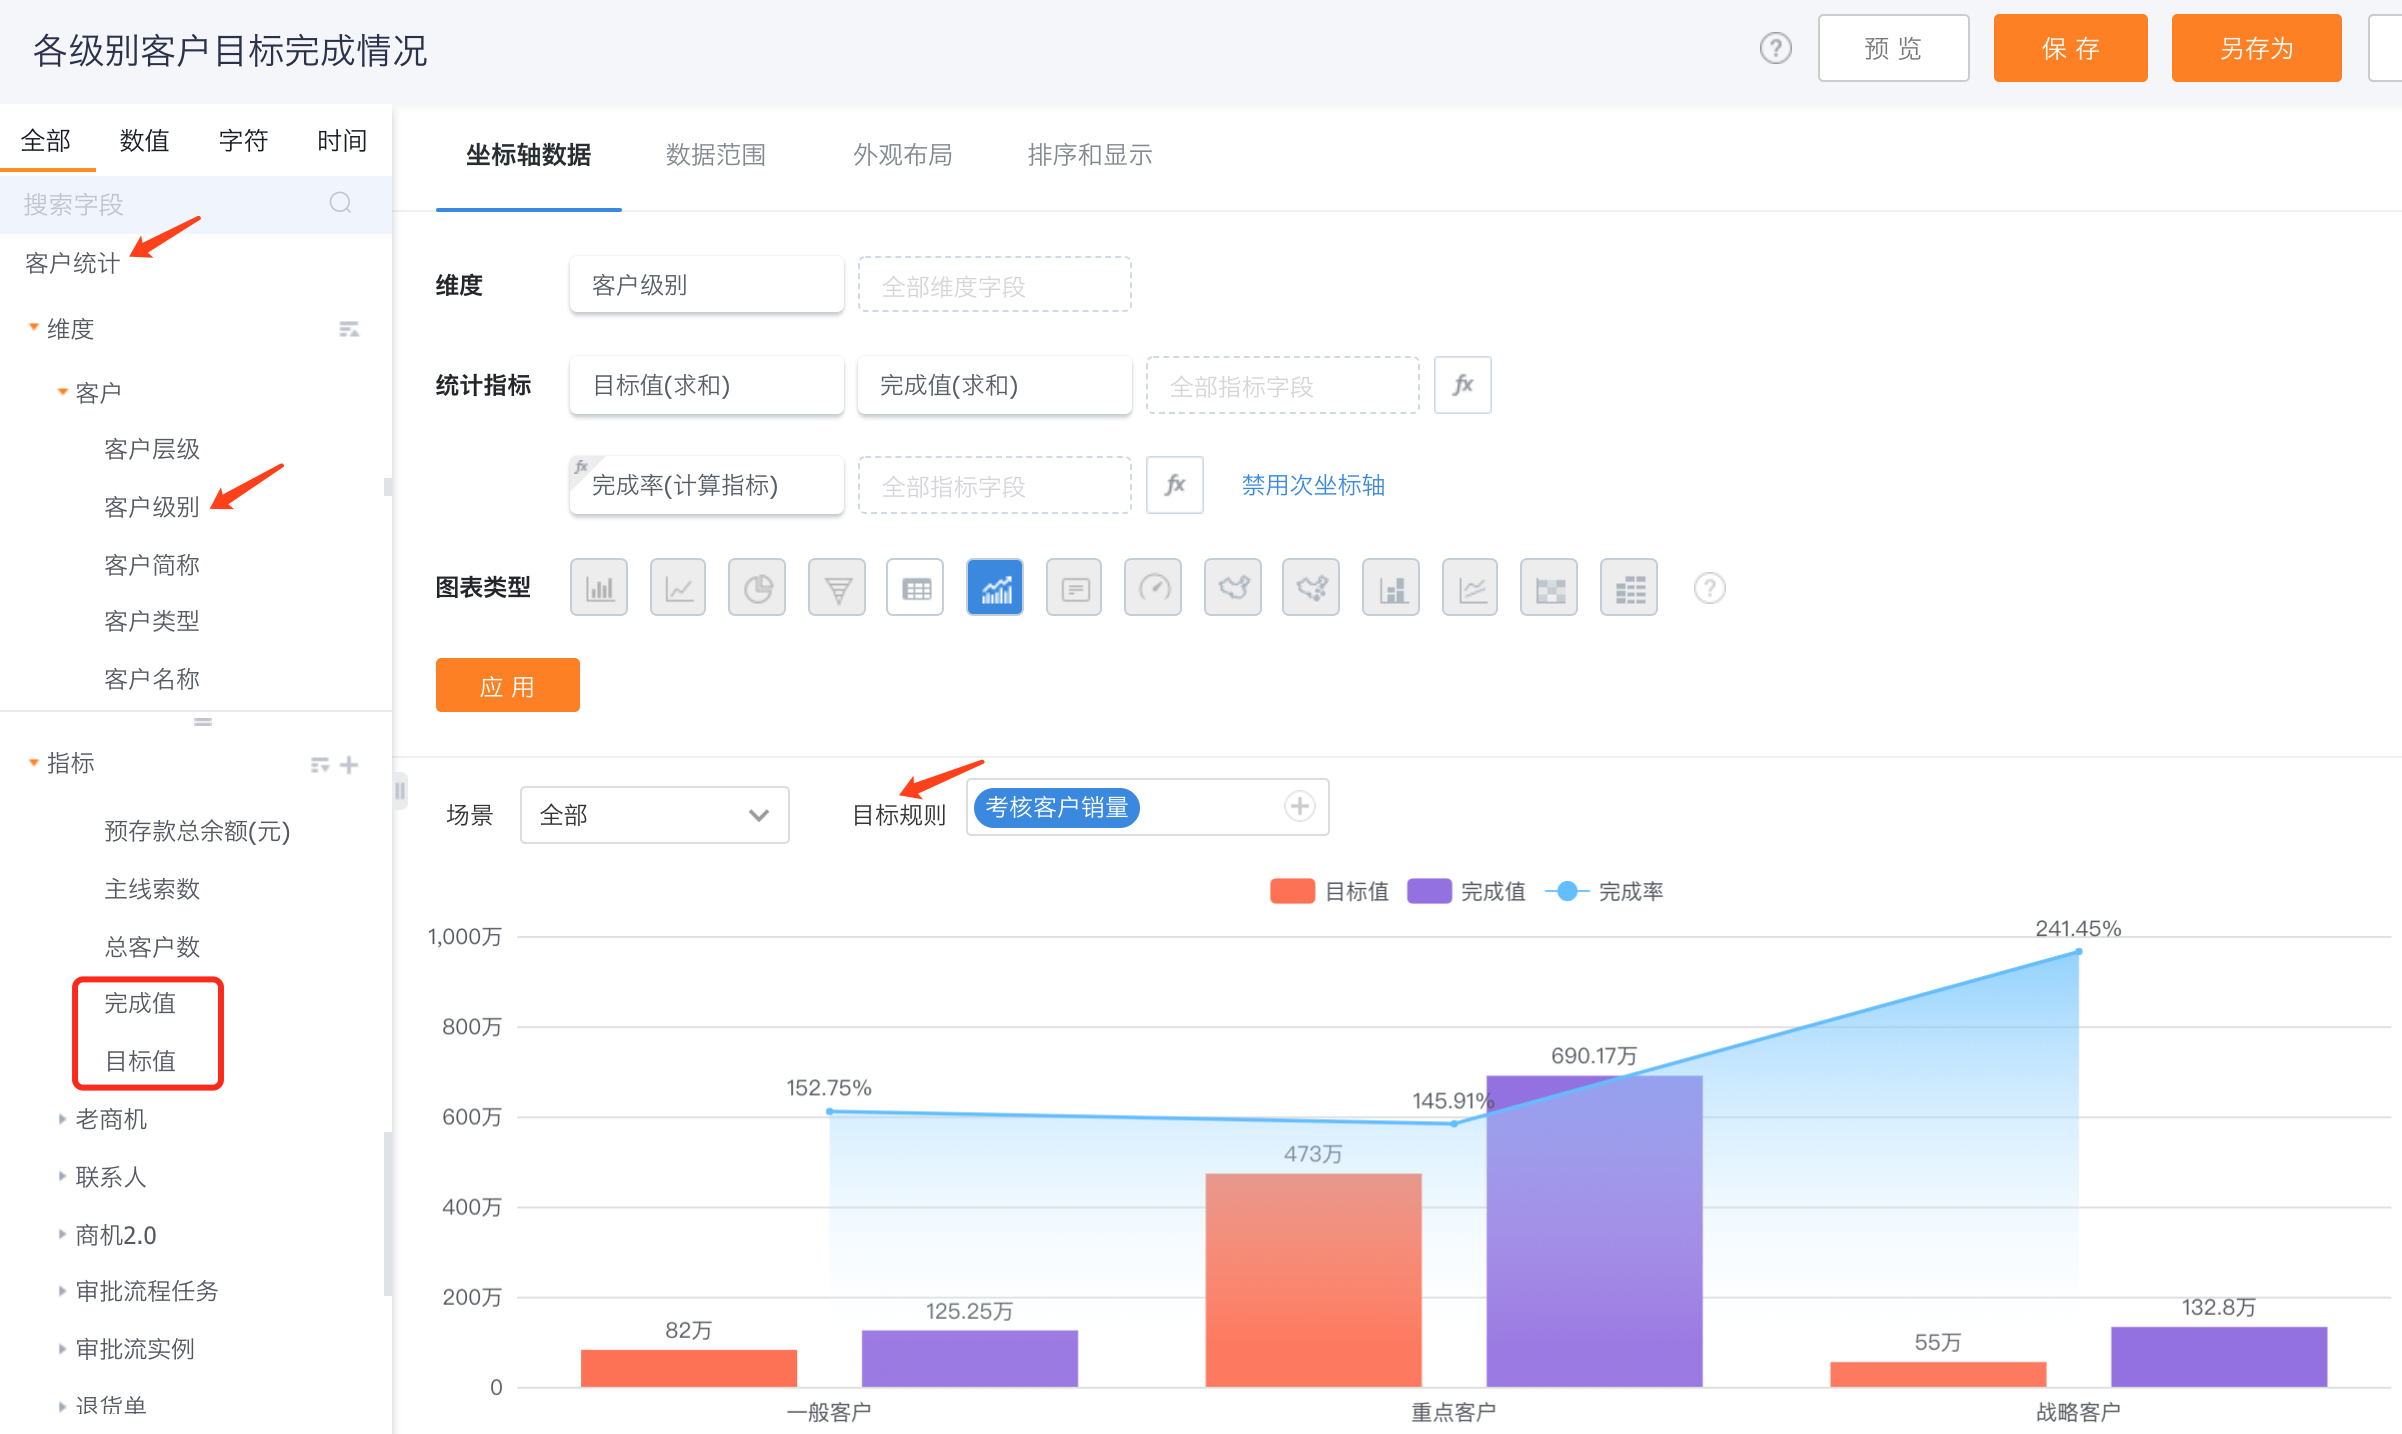The image size is (2402, 1434).
Task: Click the search magnifier in 搜索字段
Action: pyautogui.click(x=340, y=203)
